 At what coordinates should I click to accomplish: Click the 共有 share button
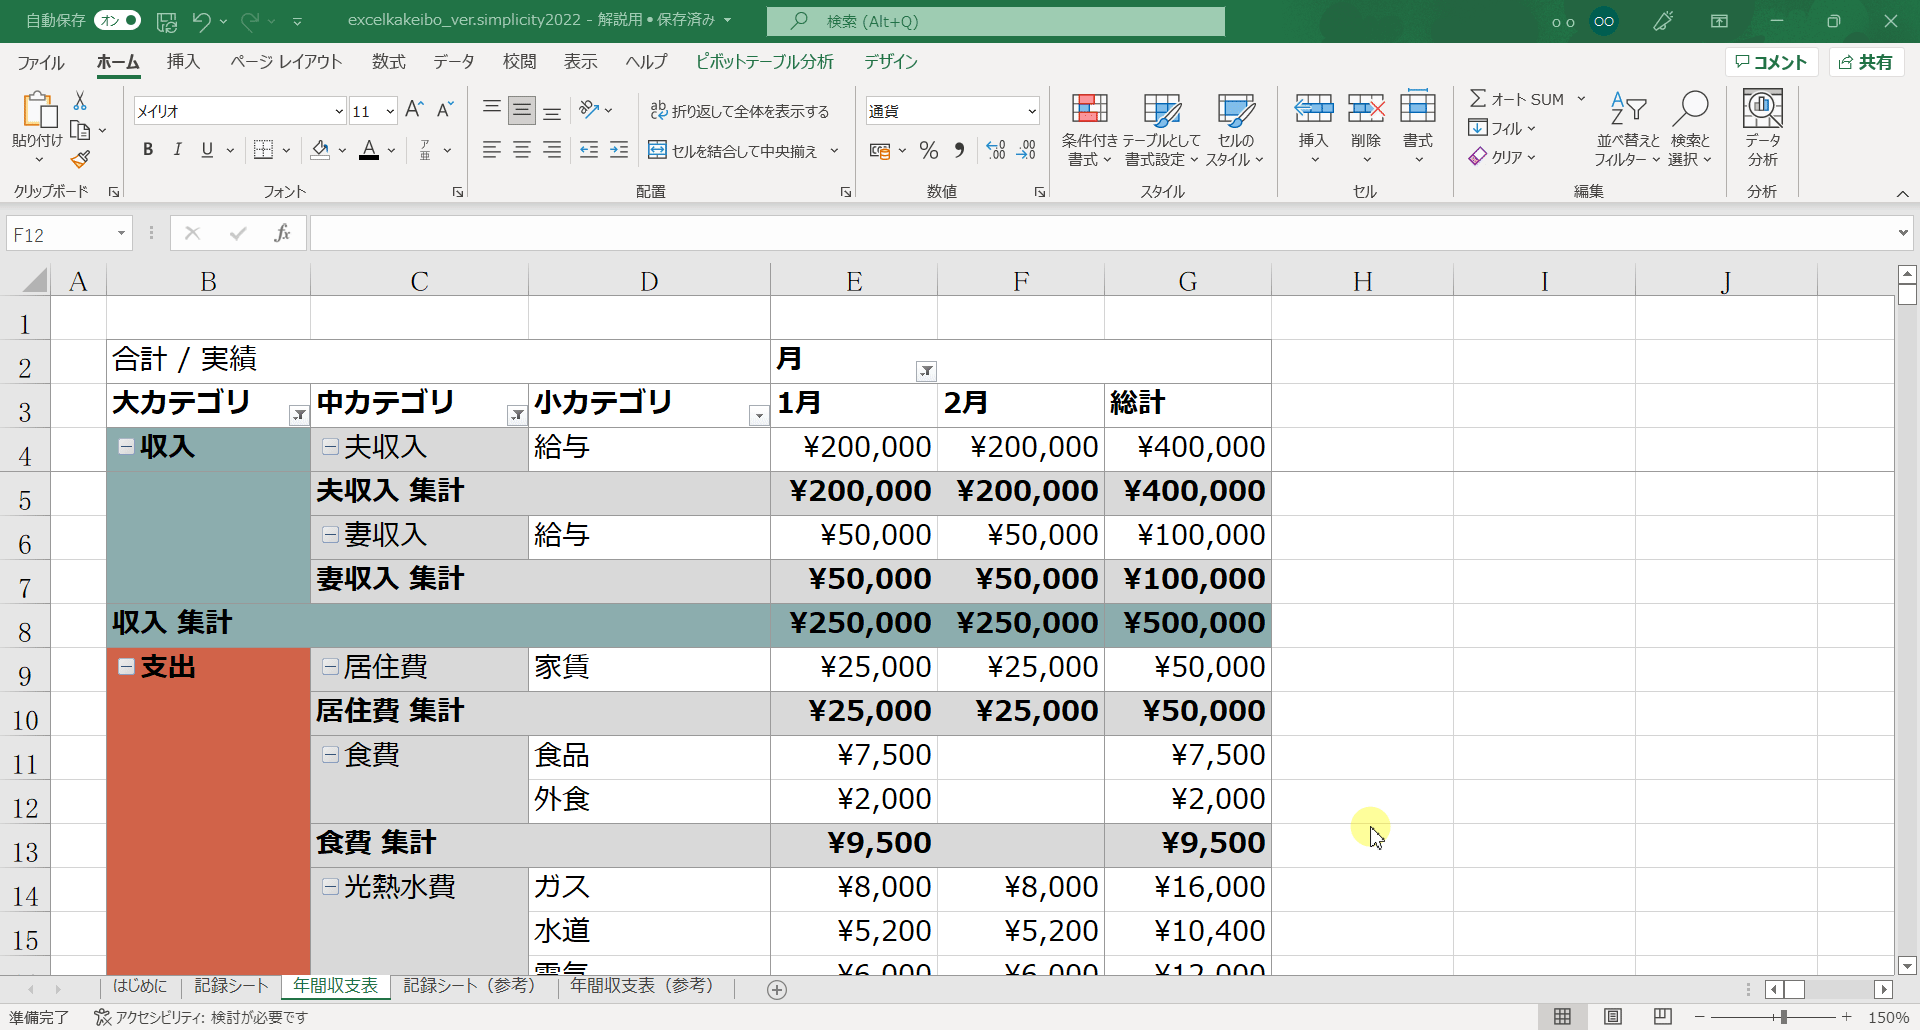click(1866, 62)
